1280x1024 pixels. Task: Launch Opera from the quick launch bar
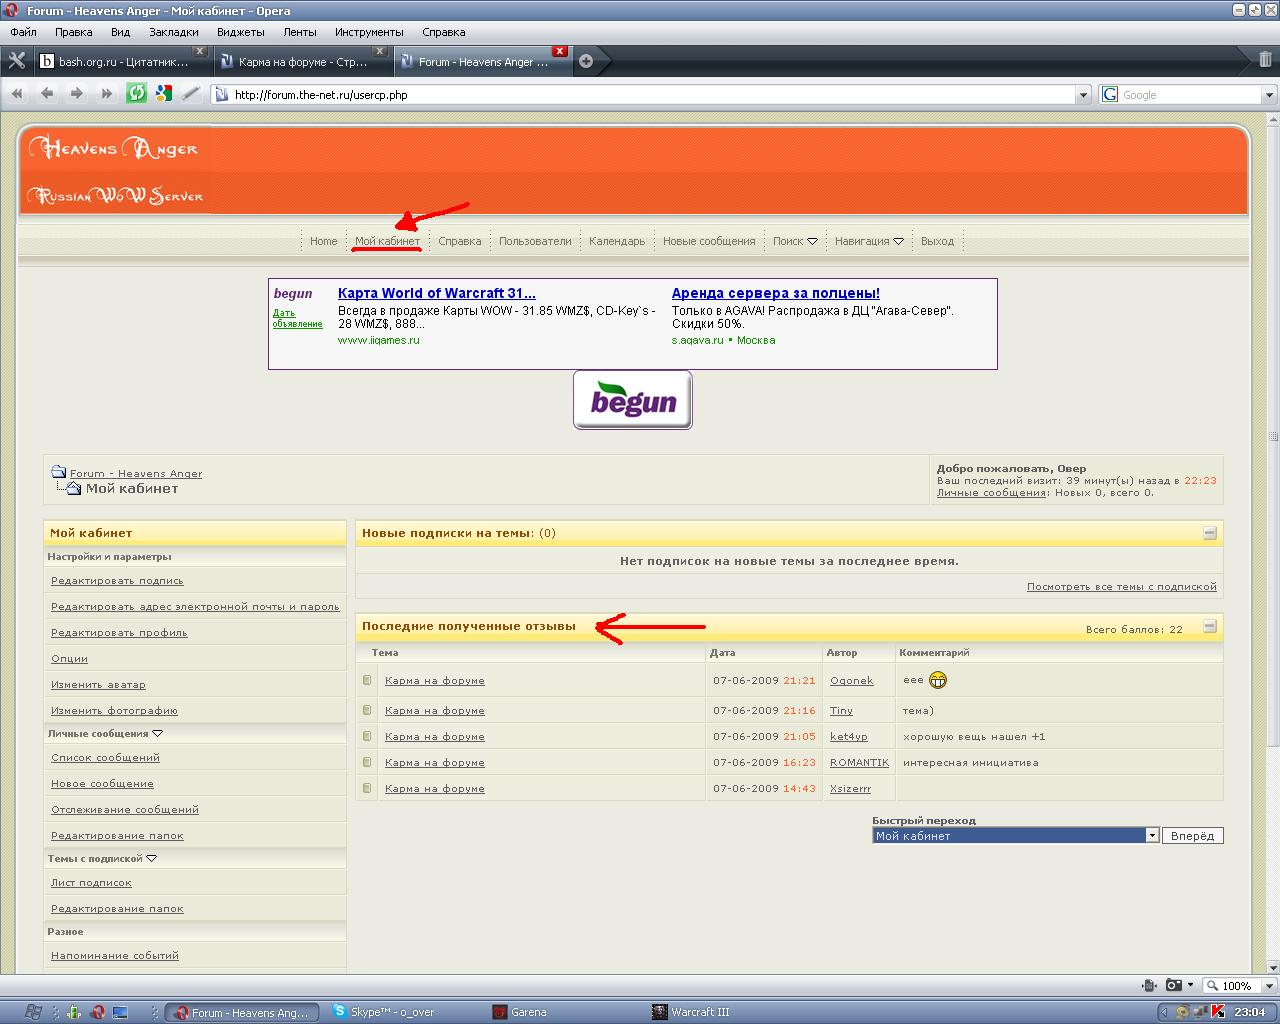[98, 1012]
